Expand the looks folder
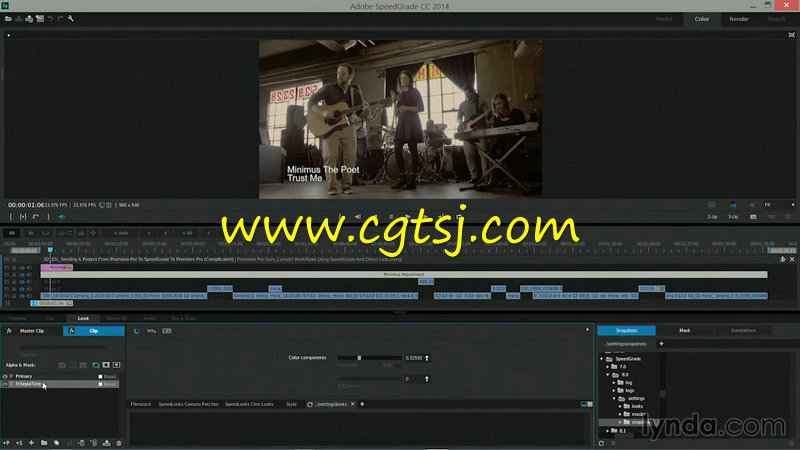The height and width of the screenshot is (450, 800). click(620, 407)
